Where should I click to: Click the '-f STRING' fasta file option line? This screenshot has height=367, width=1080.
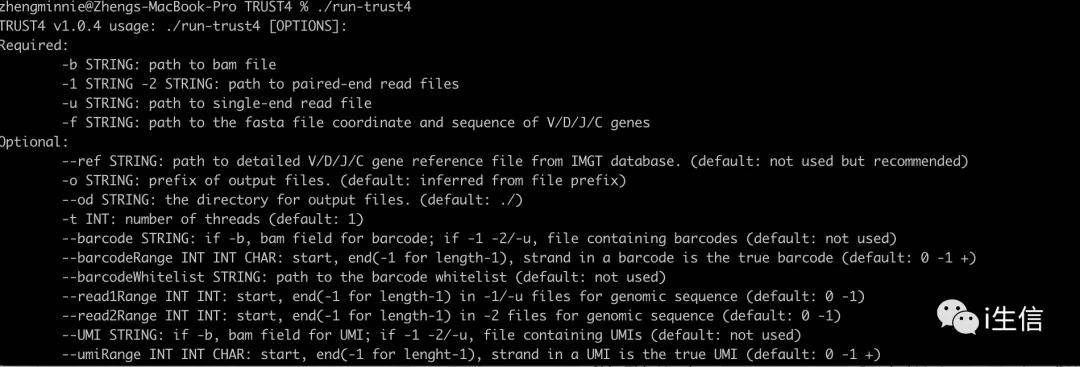tap(356, 123)
